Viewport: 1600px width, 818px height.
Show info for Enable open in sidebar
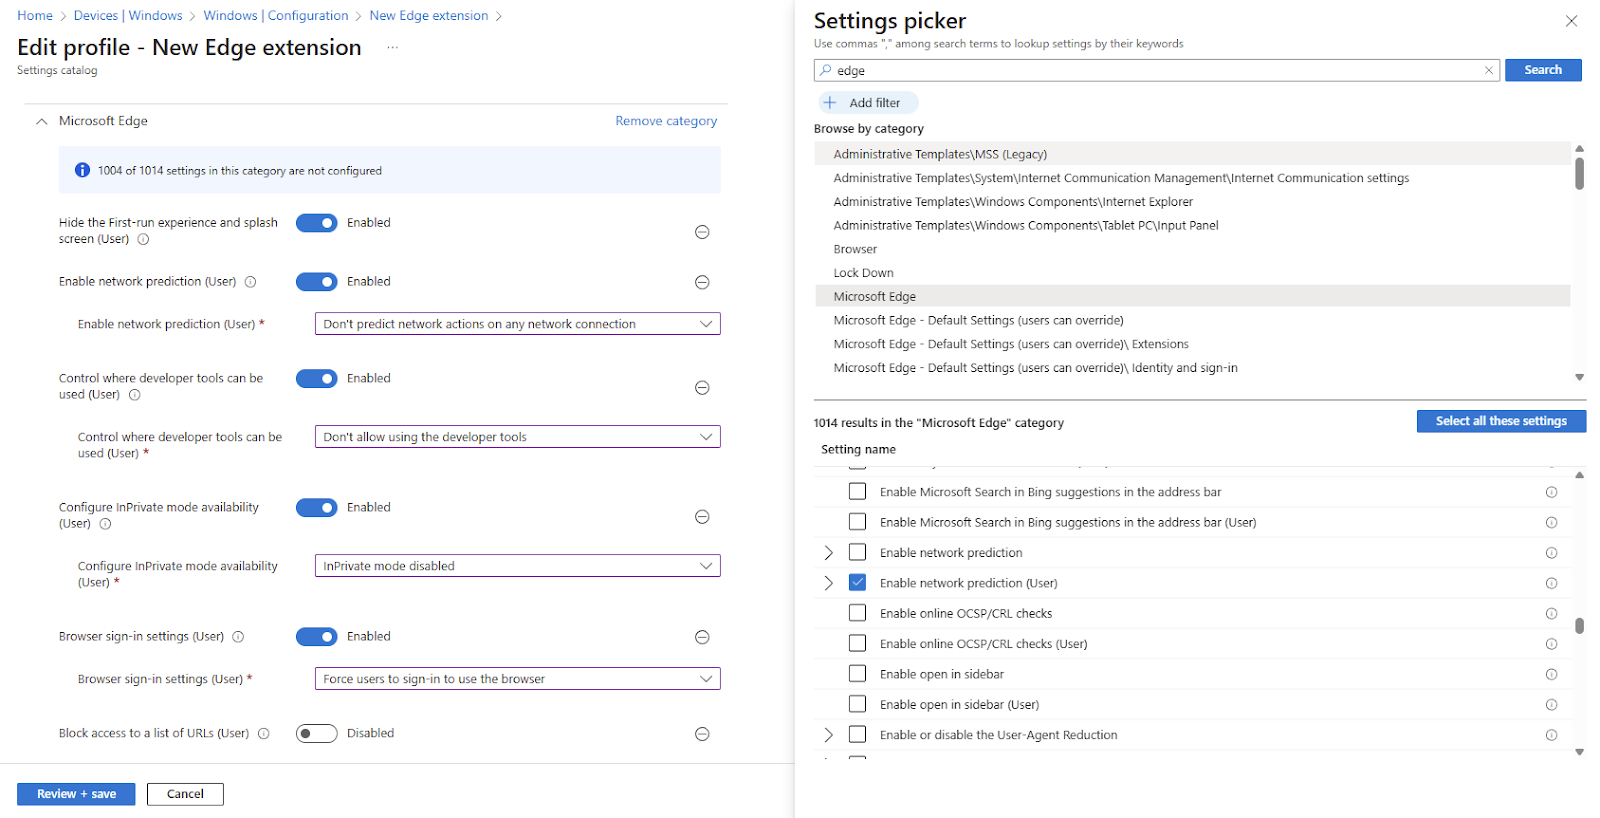pos(1551,675)
